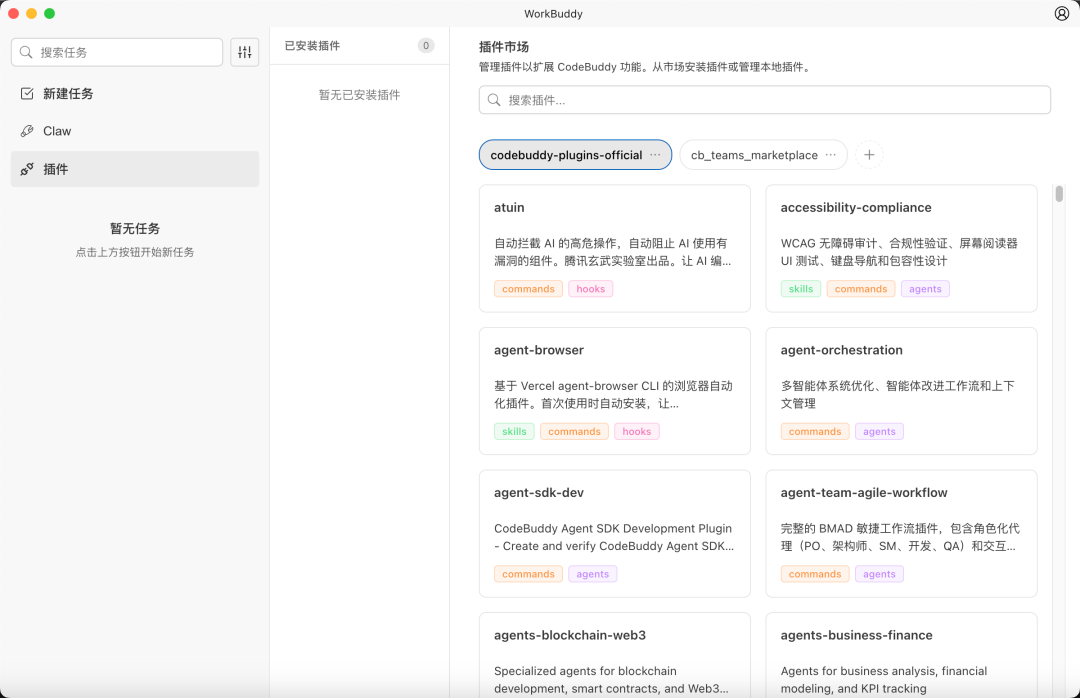This screenshot has height=698, width=1080.
Task: Click commands tag on accessibility-compliance card
Action: coord(861,289)
